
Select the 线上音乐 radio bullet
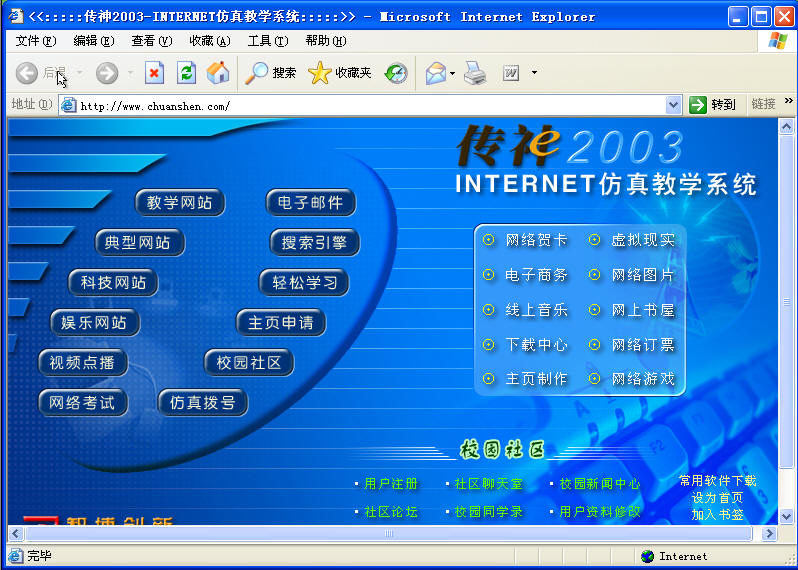coord(488,310)
